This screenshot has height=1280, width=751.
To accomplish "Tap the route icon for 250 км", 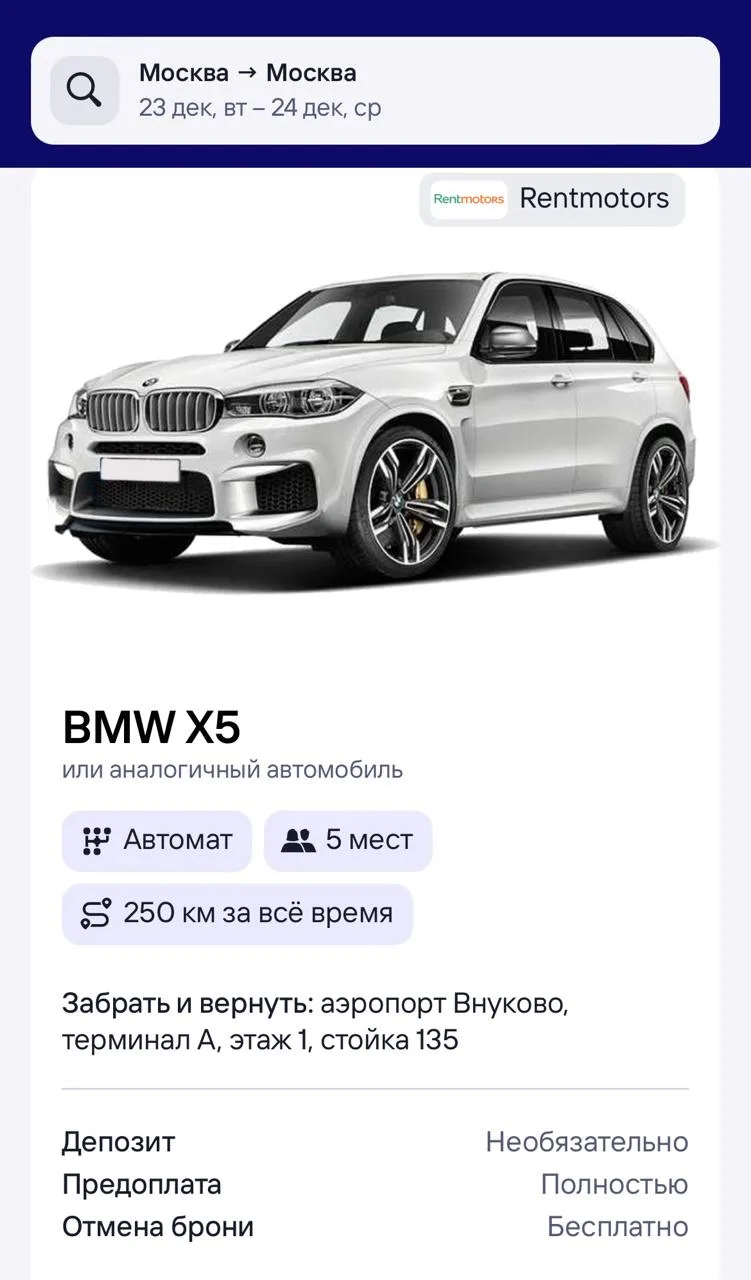I will [x=95, y=914].
